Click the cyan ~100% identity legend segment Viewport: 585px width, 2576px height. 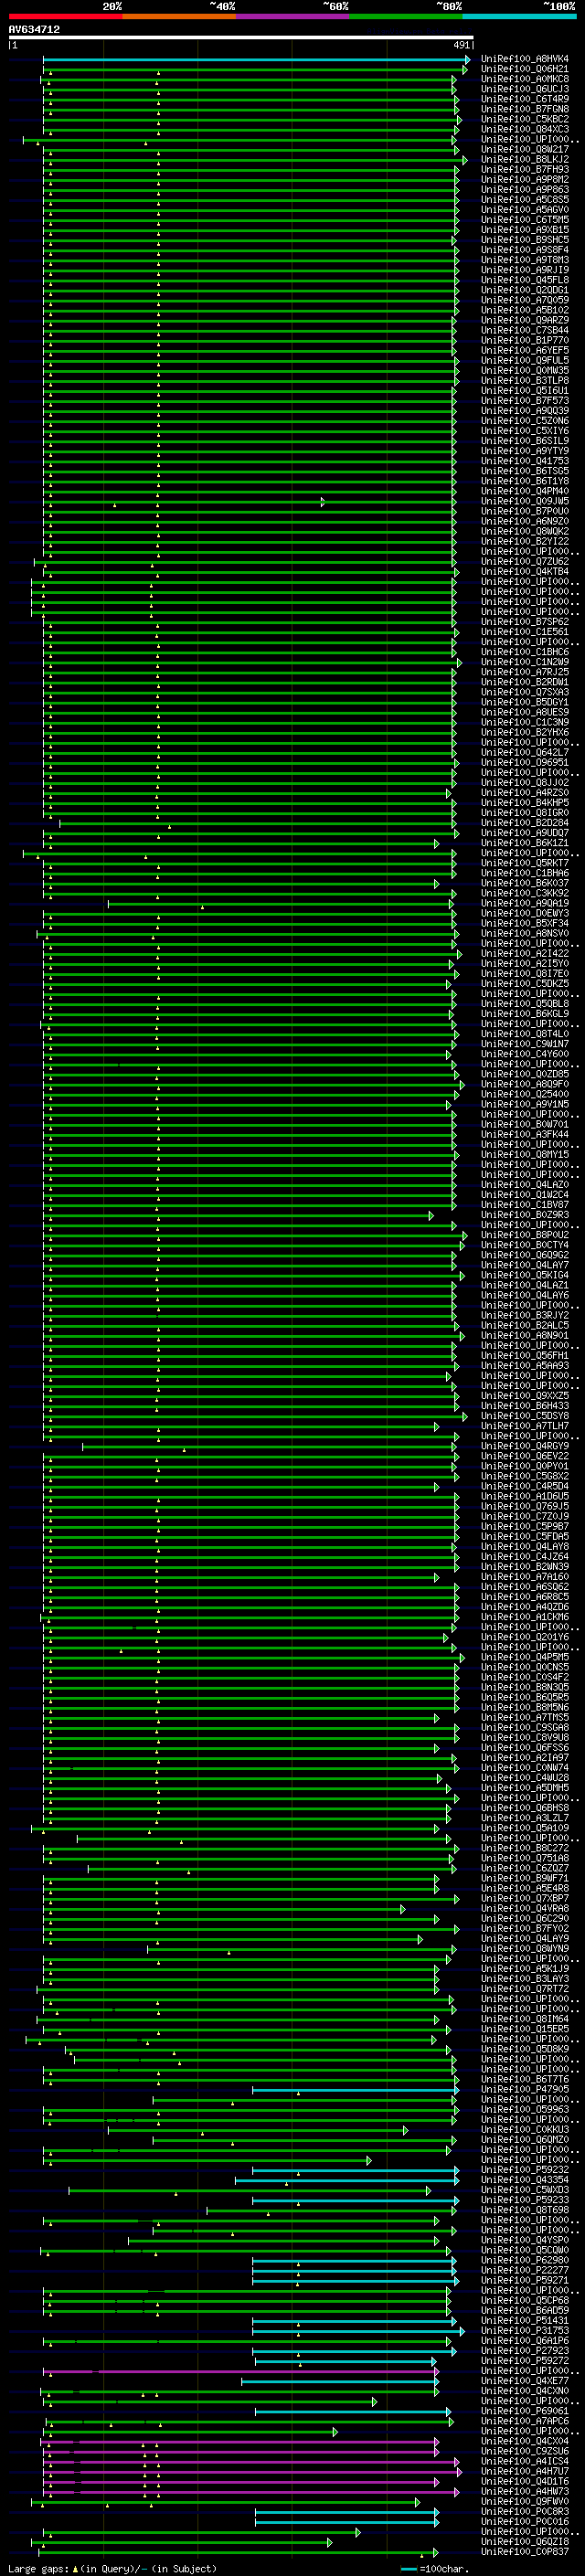click(519, 16)
